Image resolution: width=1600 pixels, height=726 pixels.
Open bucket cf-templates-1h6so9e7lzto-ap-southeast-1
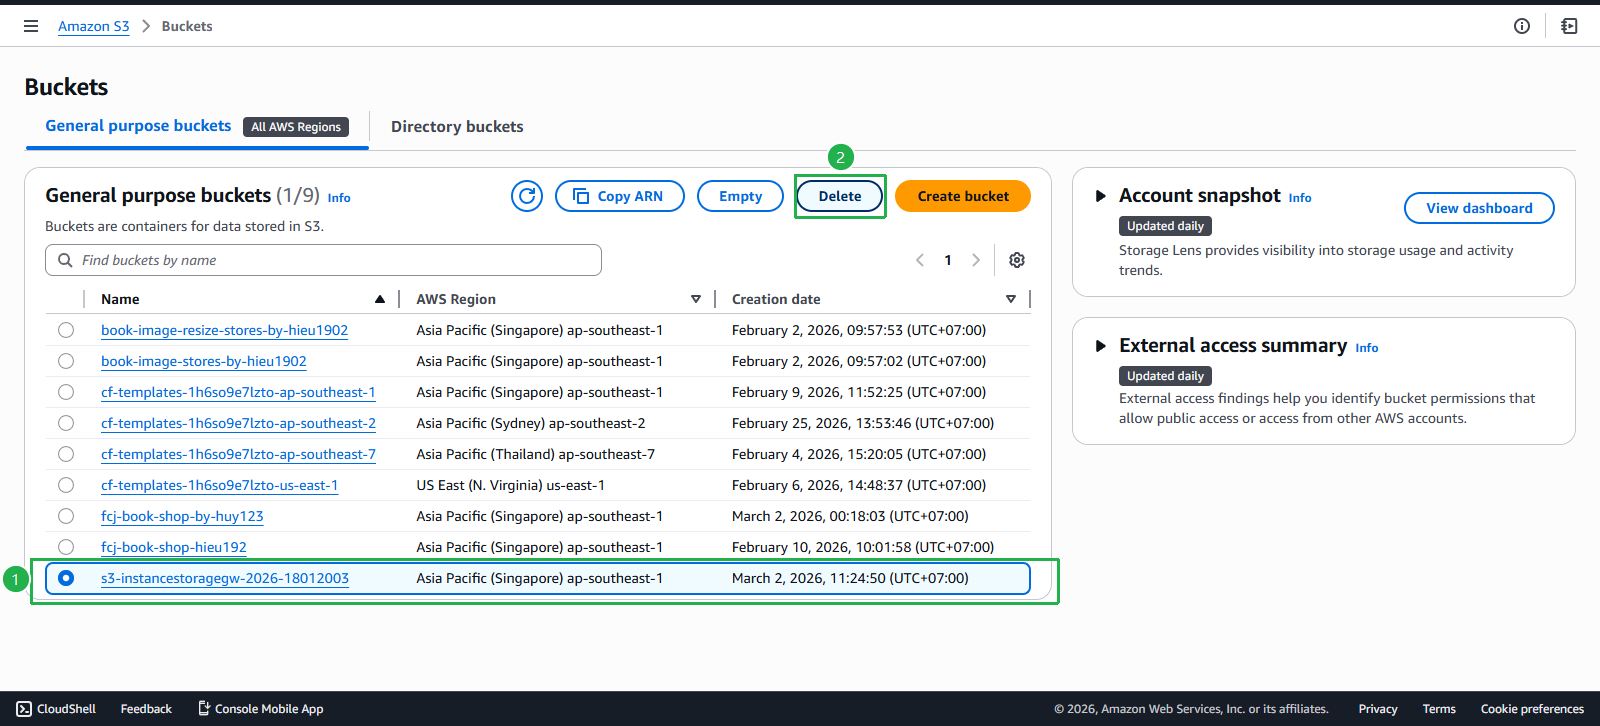[x=238, y=392]
